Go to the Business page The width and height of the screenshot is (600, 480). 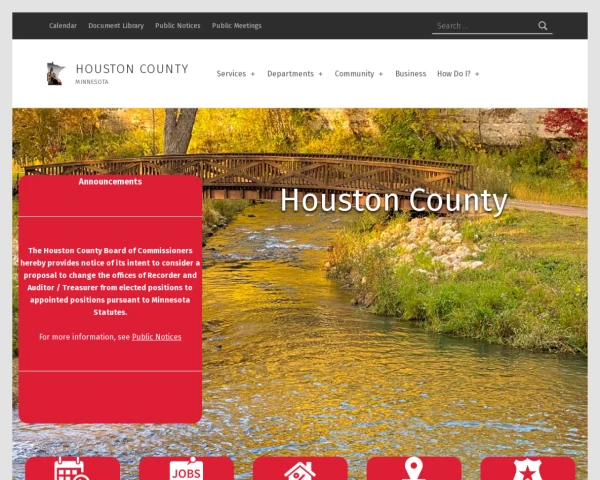tap(411, 73)
